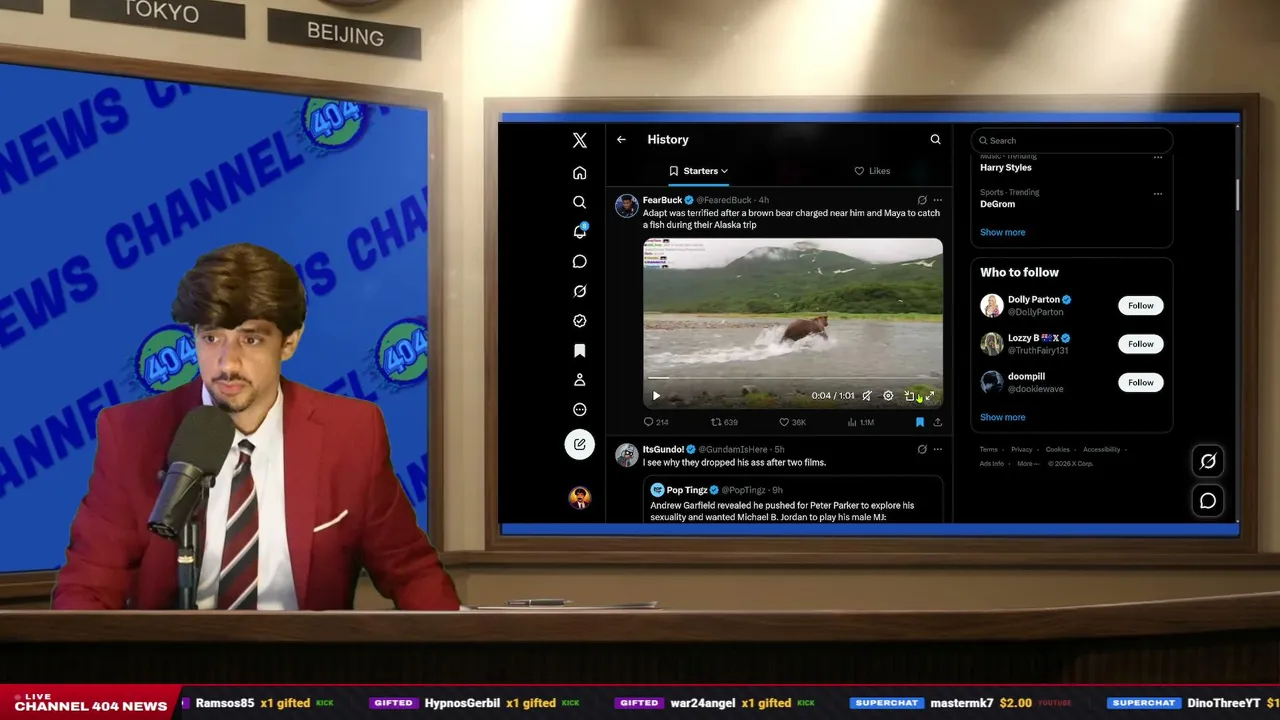1280x720 pixels.
Task: Open the quoted Pop Tingz post
Action: tap(793, 499)
